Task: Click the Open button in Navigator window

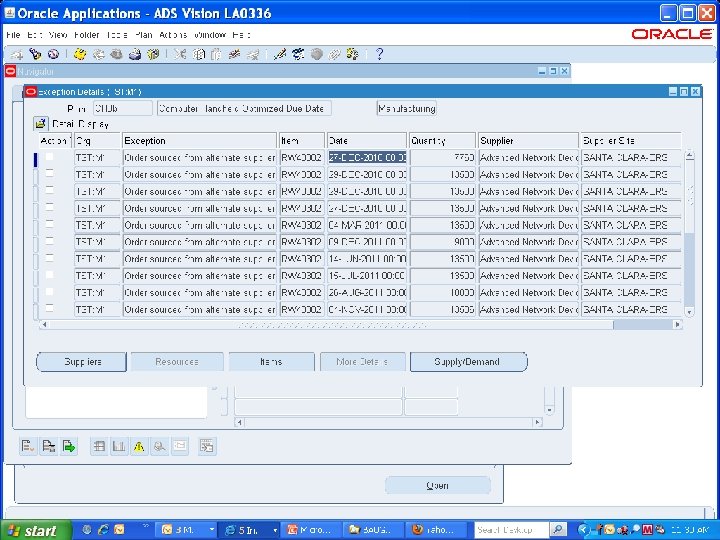Action: point(438,485)
